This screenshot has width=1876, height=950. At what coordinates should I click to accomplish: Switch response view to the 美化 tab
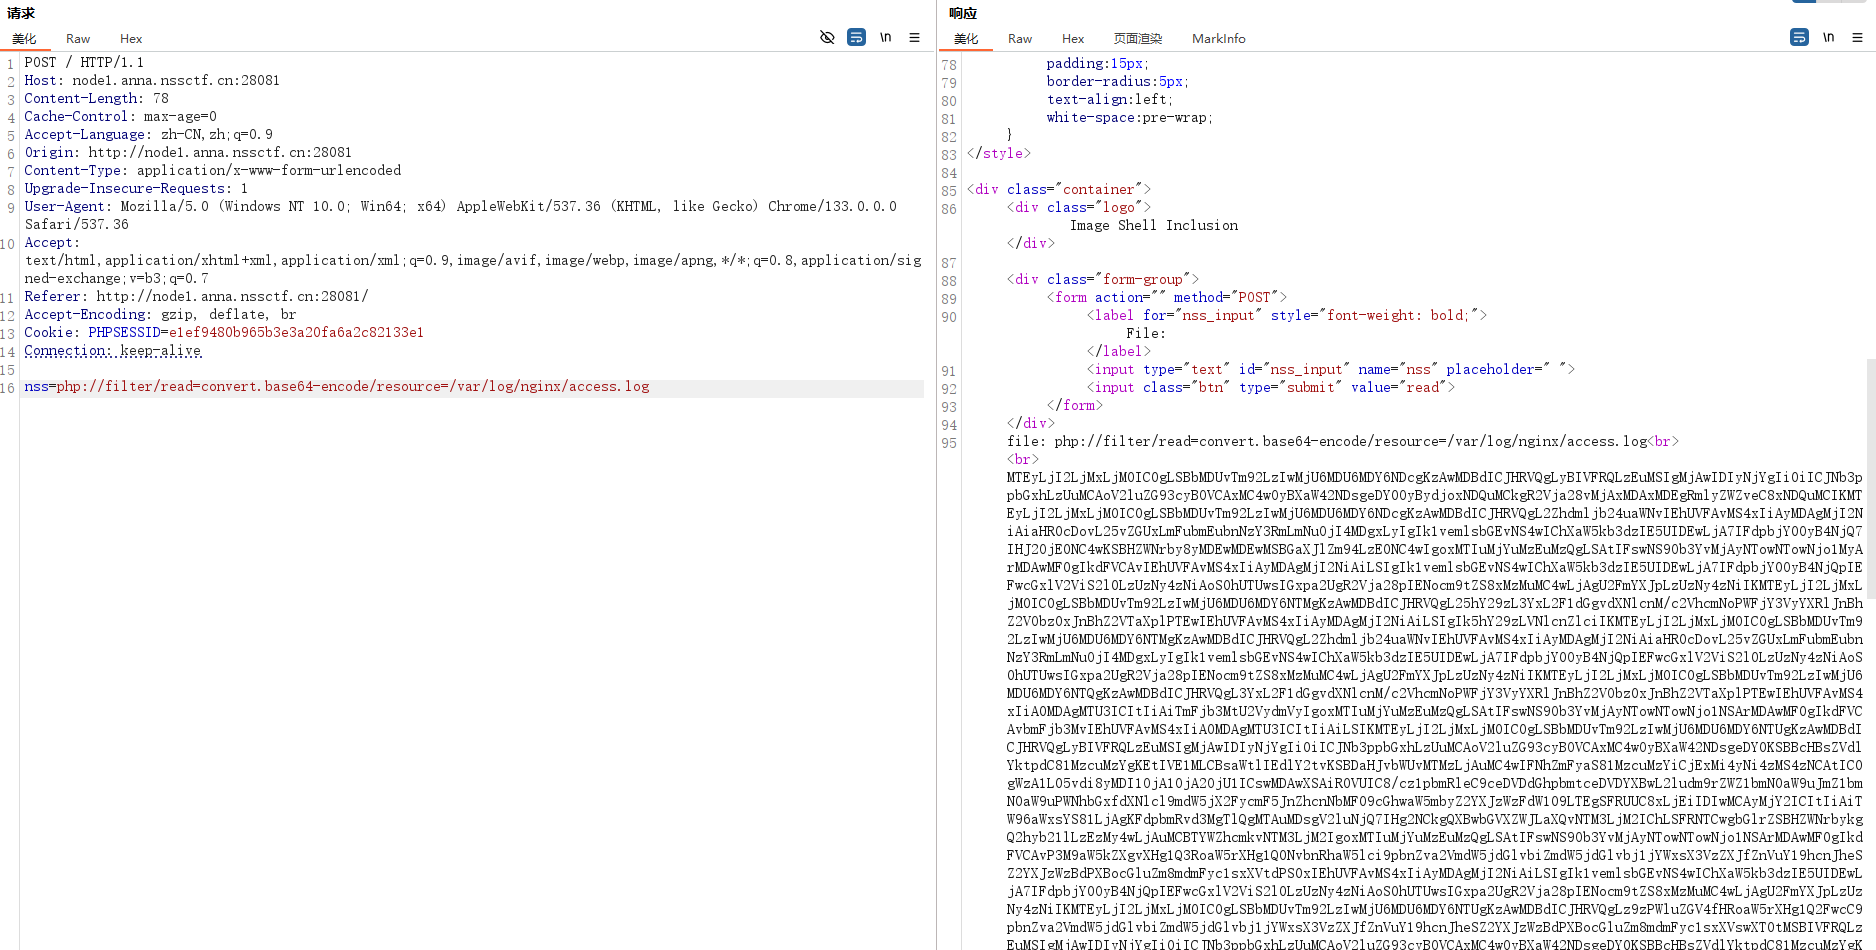pos(966,39)
